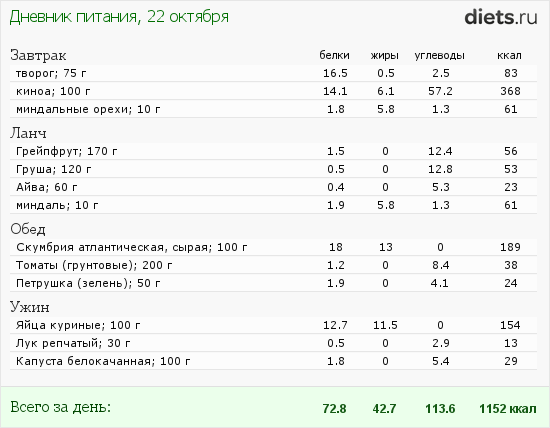The height and width of the screenshot is (428, 550).
Task: Click the 83 kcal value for творог
Action: 511,73
